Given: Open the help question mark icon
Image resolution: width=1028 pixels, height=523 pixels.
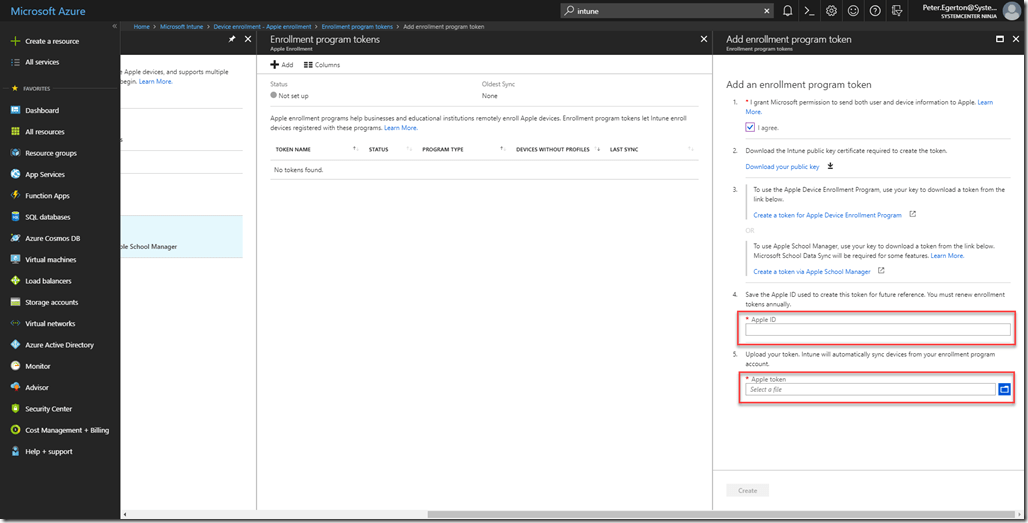Looking at the screenshot, I should click(875, 11).
